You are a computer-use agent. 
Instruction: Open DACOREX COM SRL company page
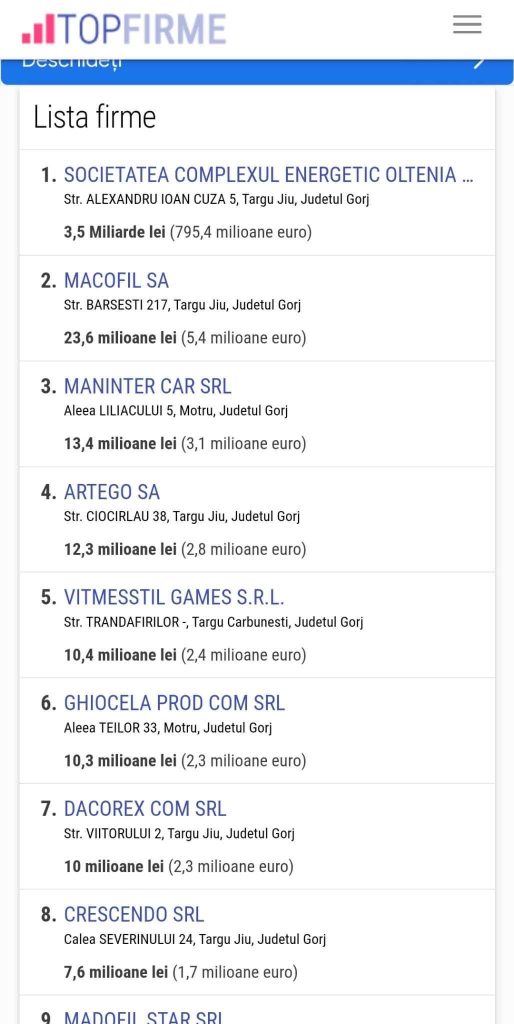click(145, 809)
